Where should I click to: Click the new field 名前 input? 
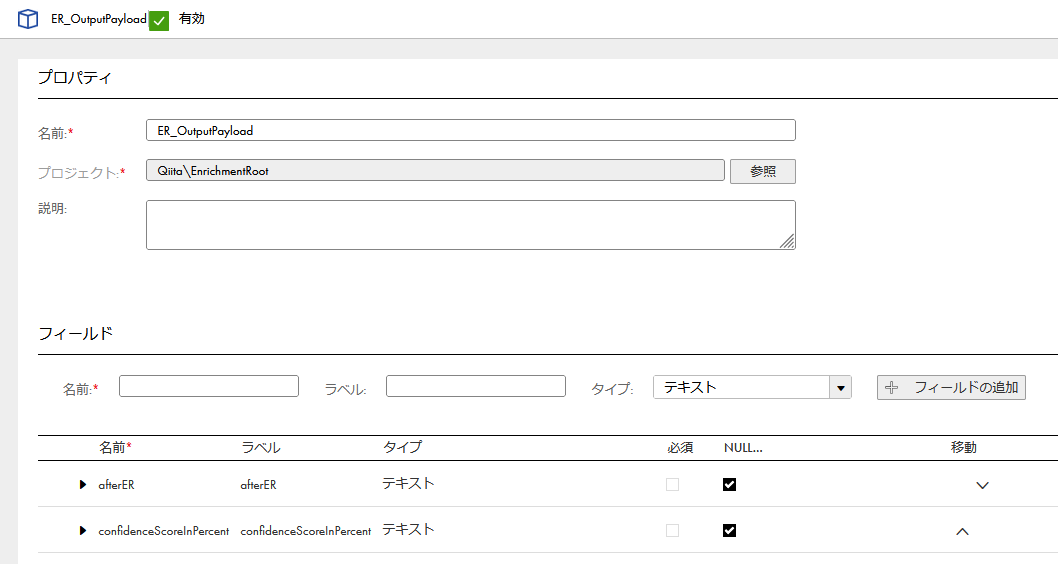click(x=208, y=386)
